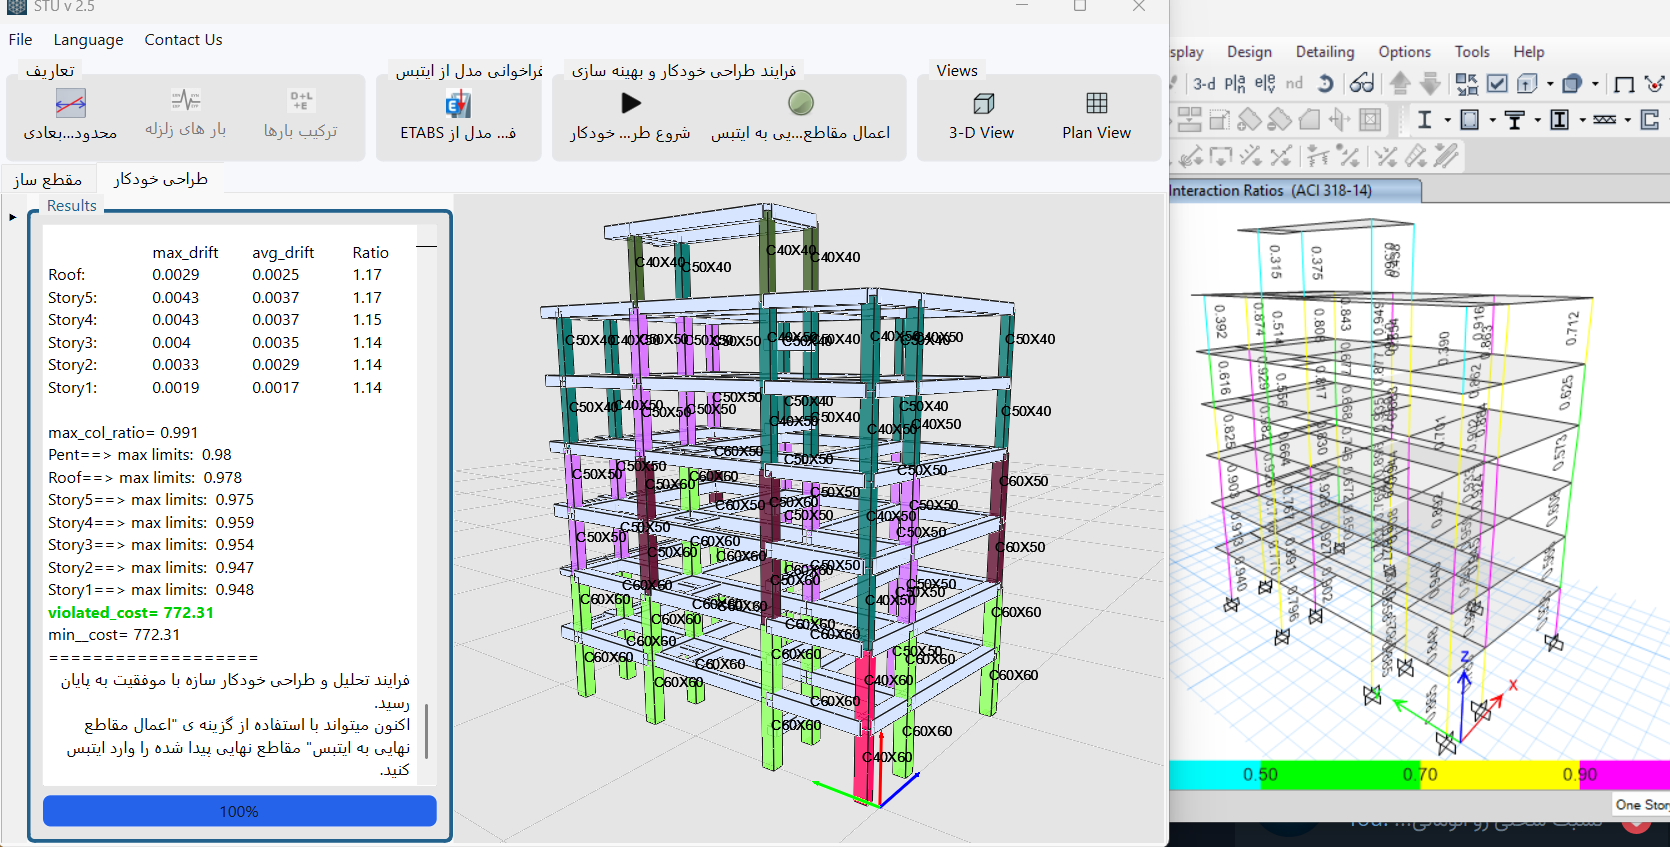Screen dimensions: 1670x847
Task: Click the Results panel vertical scrollbar
Action: [x=427, y=730]
